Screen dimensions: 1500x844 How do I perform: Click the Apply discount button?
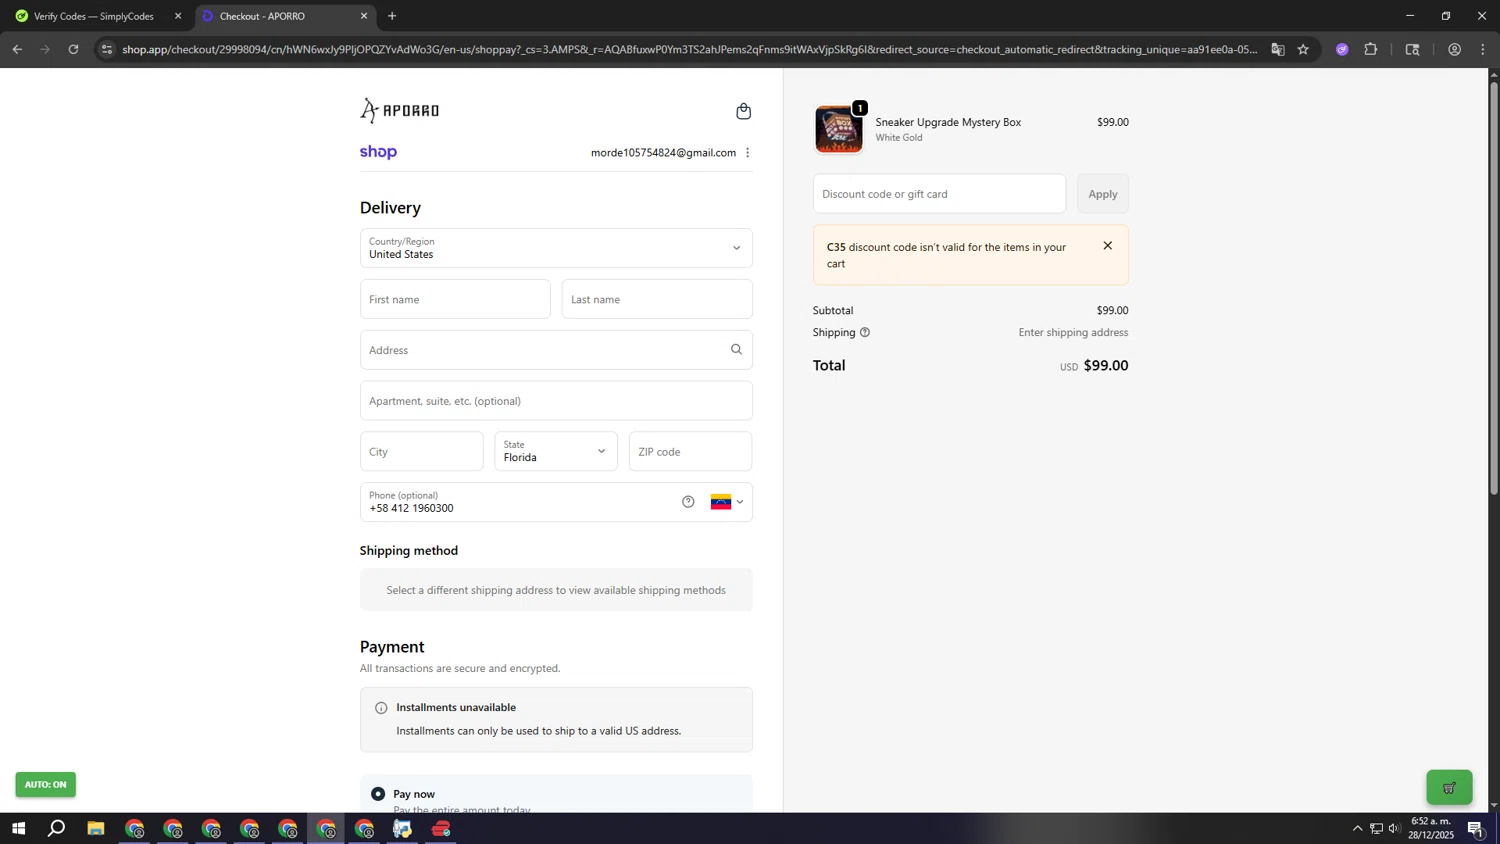pyautogui.click(x=1103, y=194)
